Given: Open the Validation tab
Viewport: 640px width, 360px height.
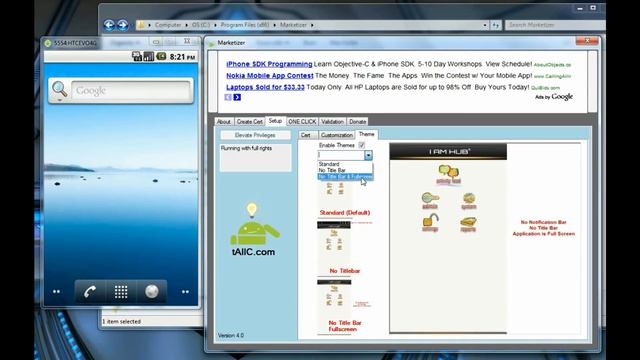Looking at the screenshot, I should pyautogui.click(x=332, y=122).
